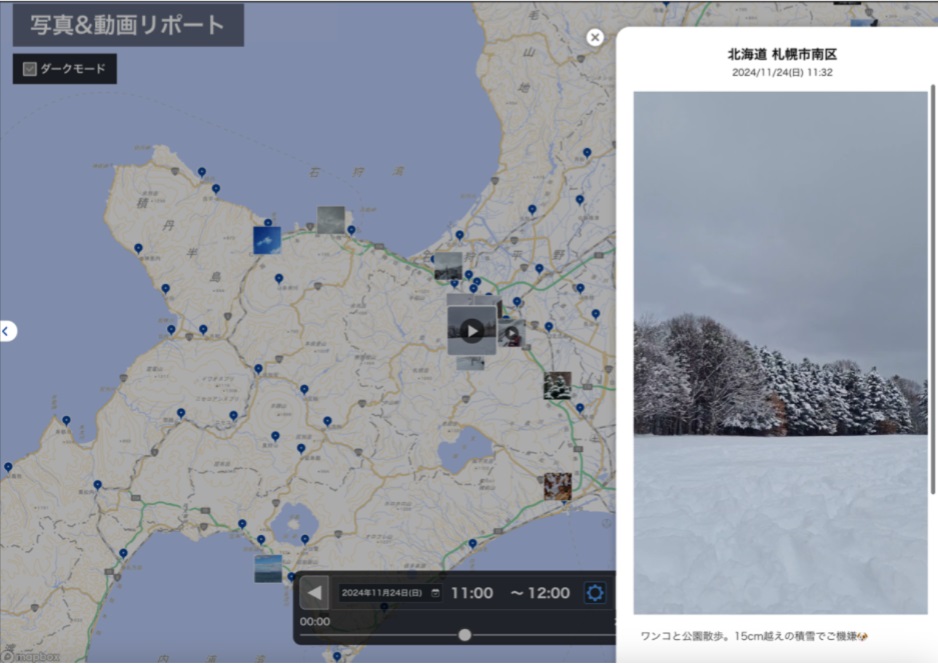Viewport: 938px width, 664px height.
Task: Open the blue sky photo thumbnail
Action: 267,240
